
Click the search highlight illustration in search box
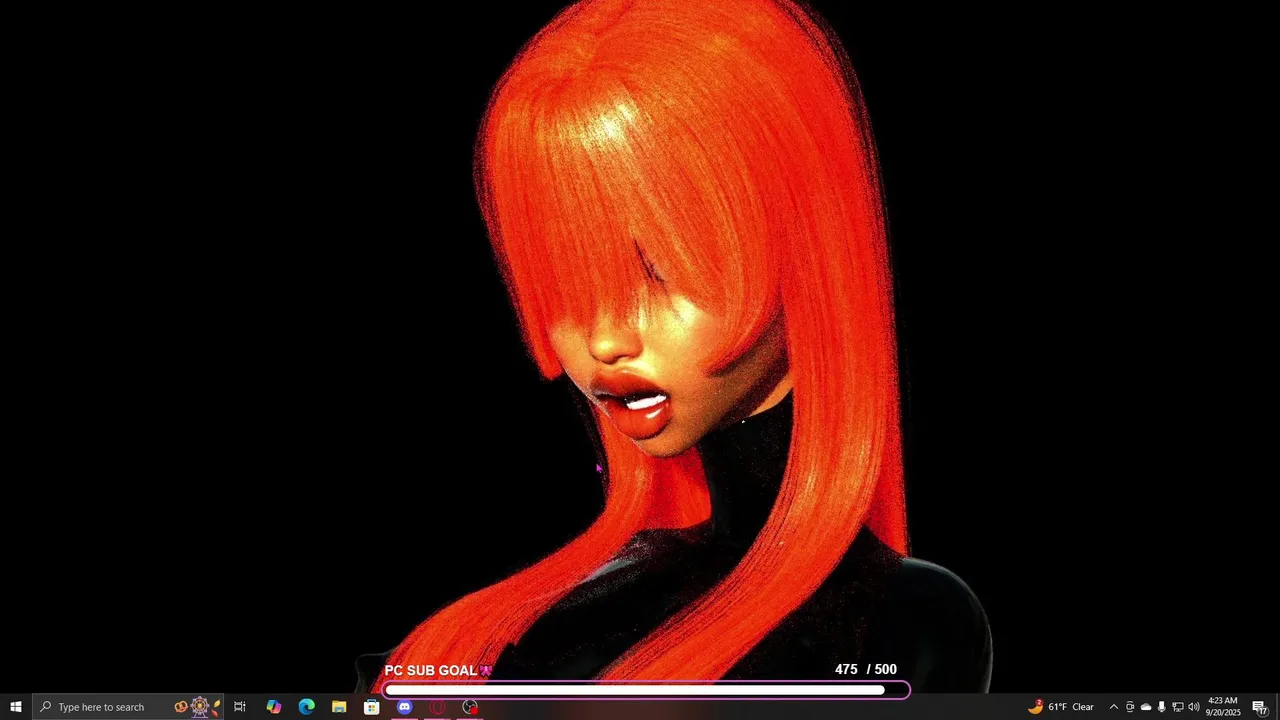198,707
